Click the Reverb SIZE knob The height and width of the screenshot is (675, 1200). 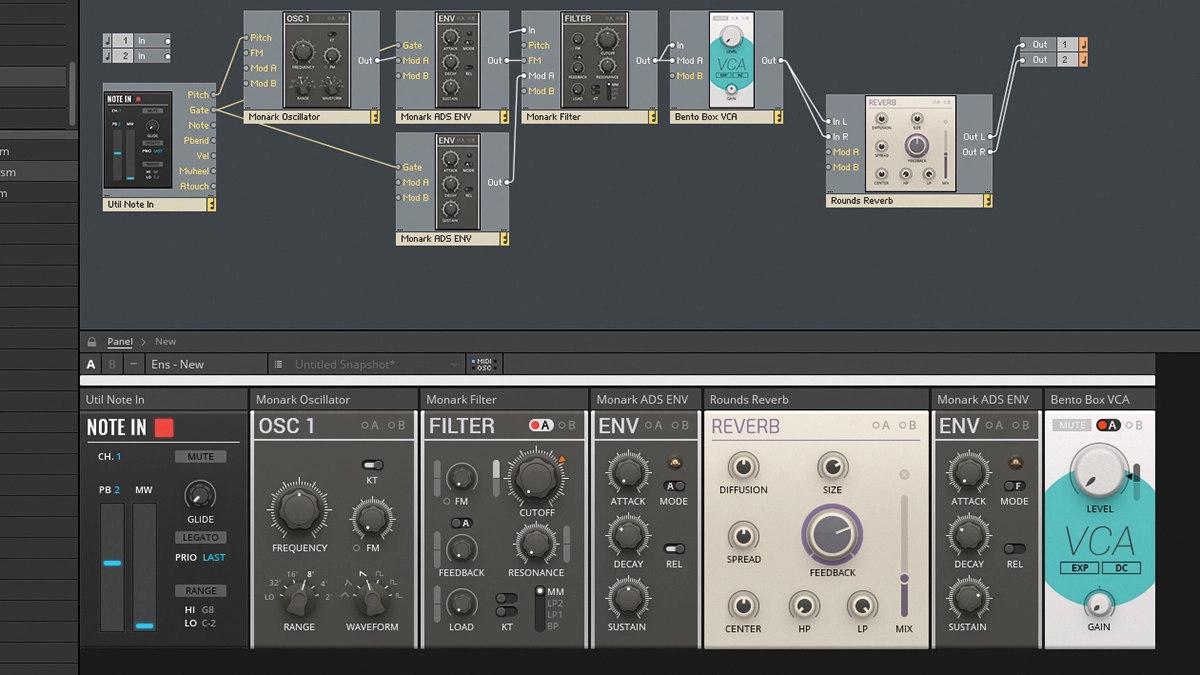(x=832, y=466)
